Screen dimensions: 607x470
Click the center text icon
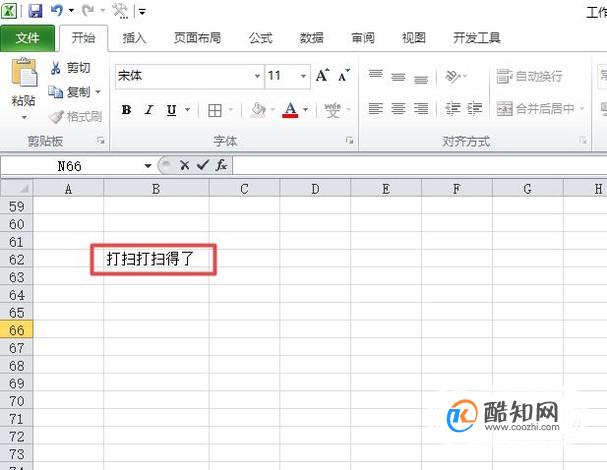(x=398, y=109)
